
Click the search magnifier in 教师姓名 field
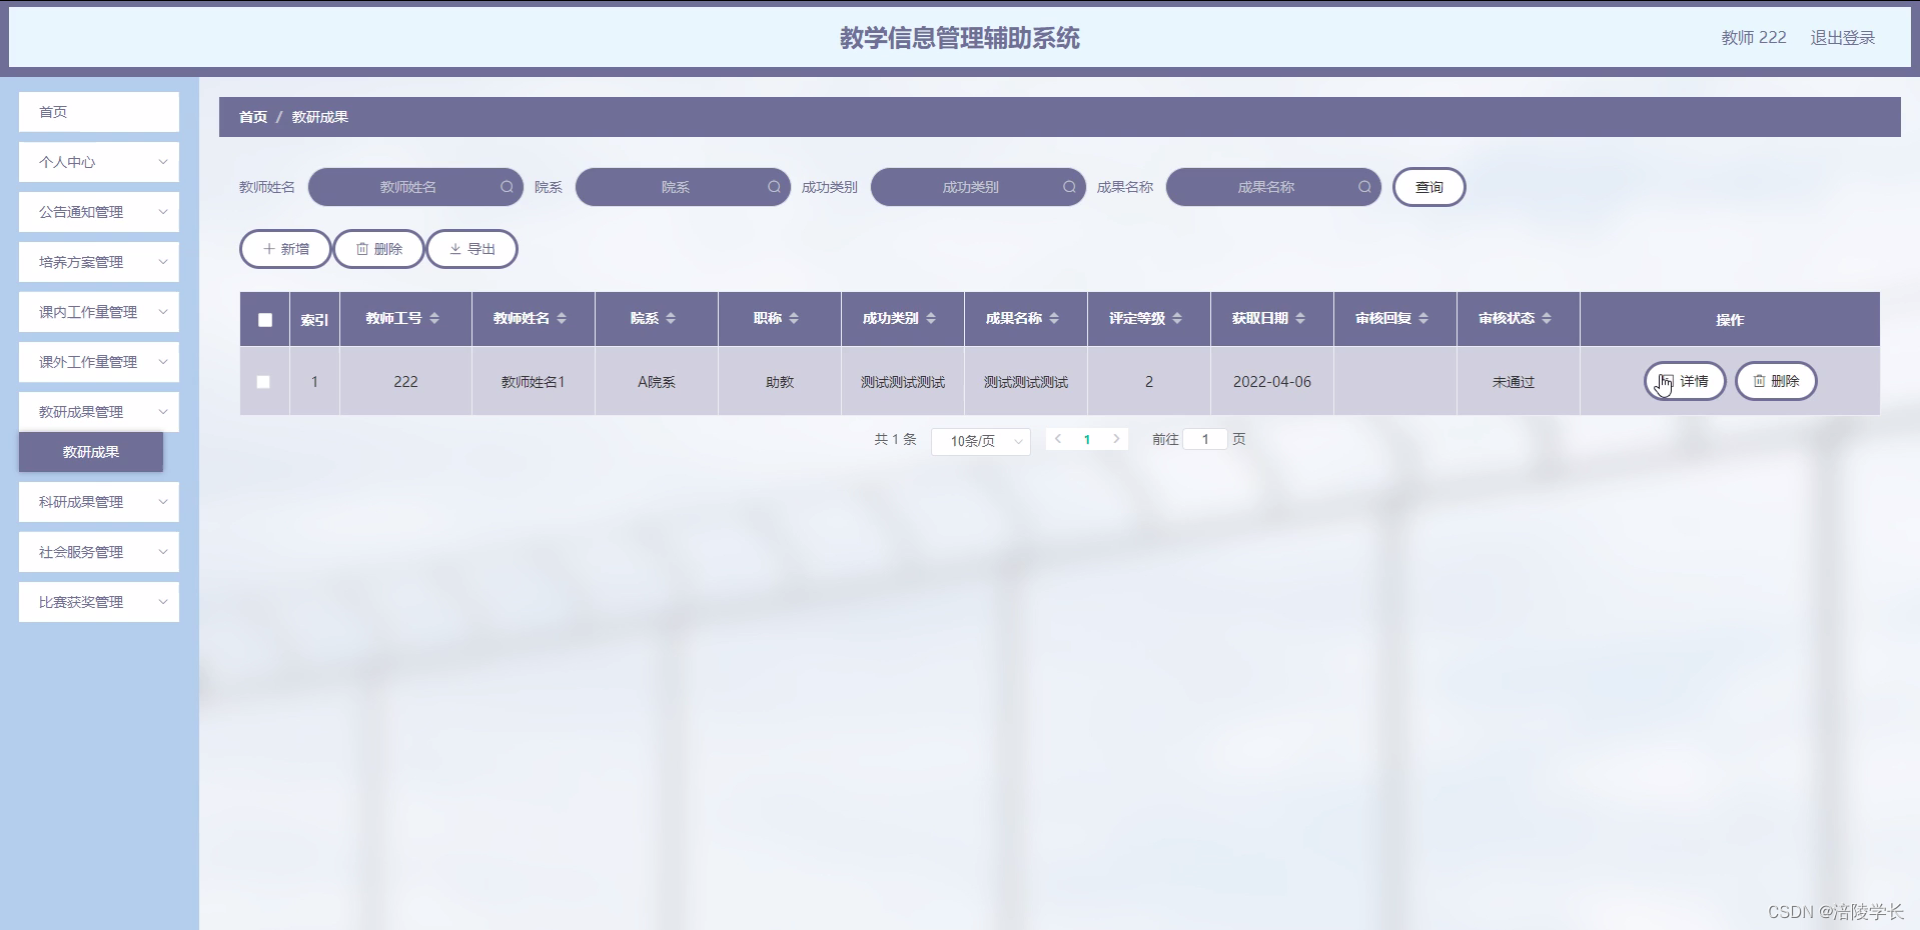508,187
